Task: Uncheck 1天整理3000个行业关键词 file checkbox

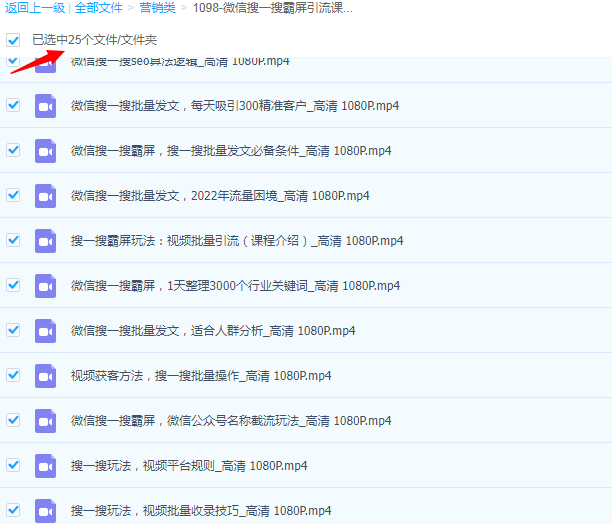Action: [13, 285]
